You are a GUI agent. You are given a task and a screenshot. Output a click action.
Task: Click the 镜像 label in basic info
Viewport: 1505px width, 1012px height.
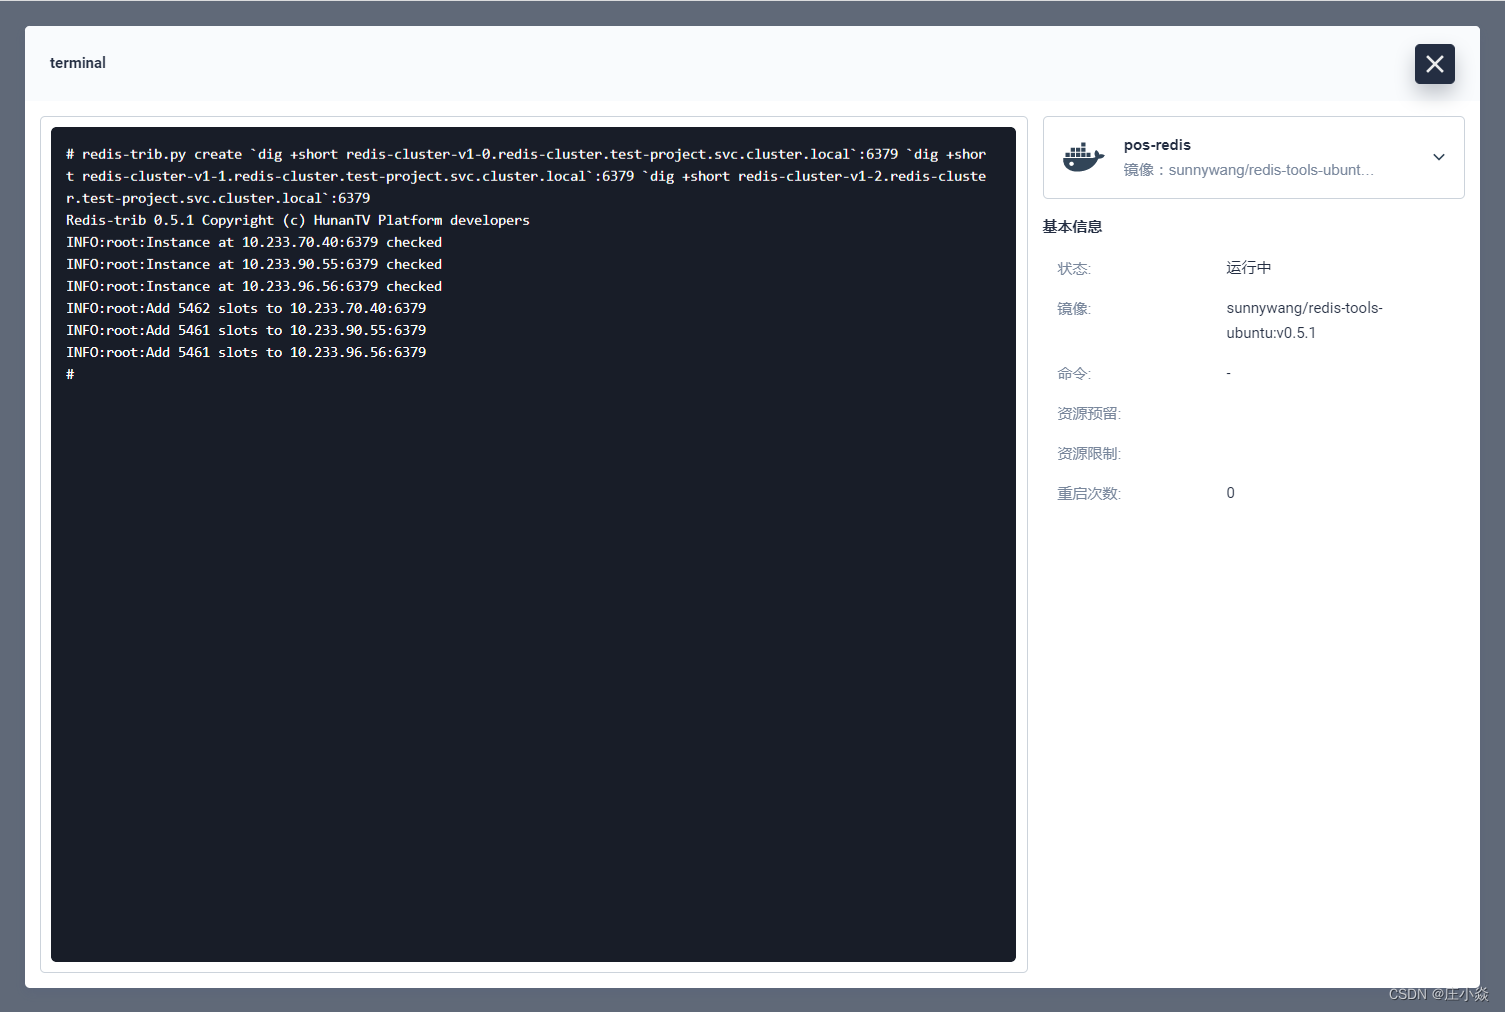point(1074,309)
